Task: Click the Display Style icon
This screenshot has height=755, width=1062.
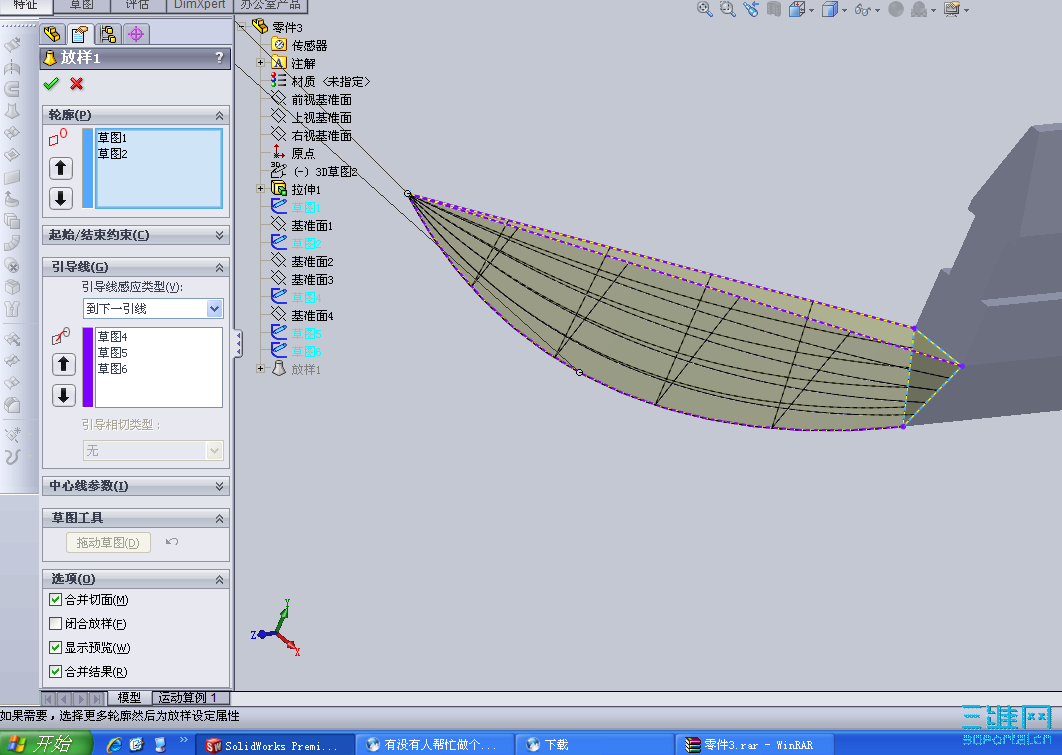Action: pyautogui.click(x=829, y=9)
